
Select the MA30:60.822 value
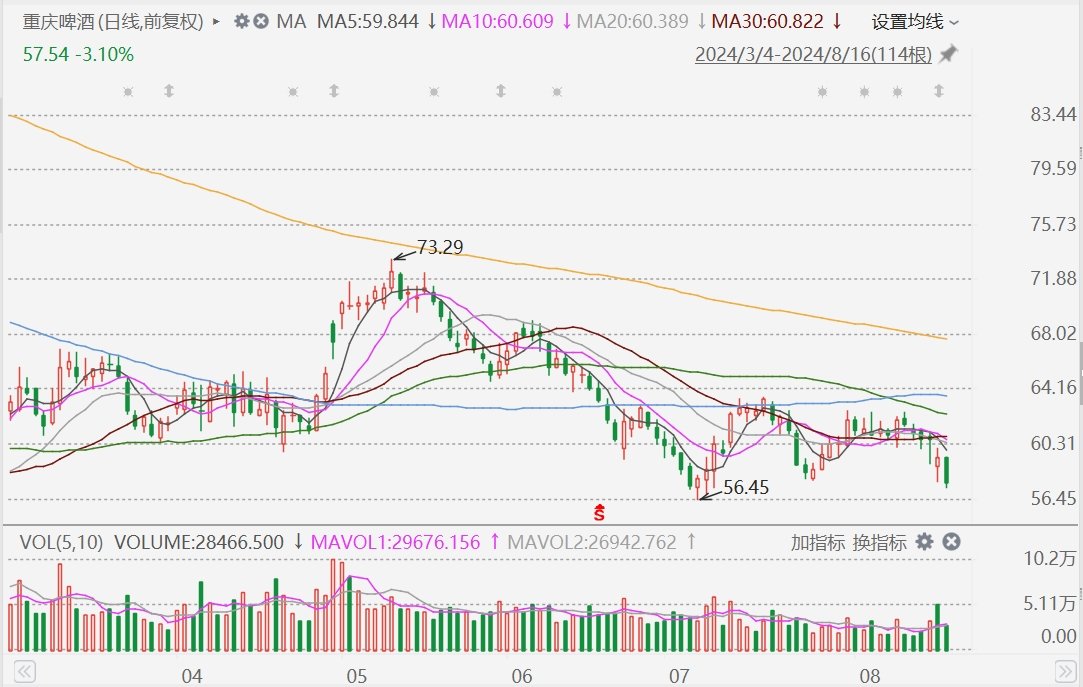click(x=767, y=22)
